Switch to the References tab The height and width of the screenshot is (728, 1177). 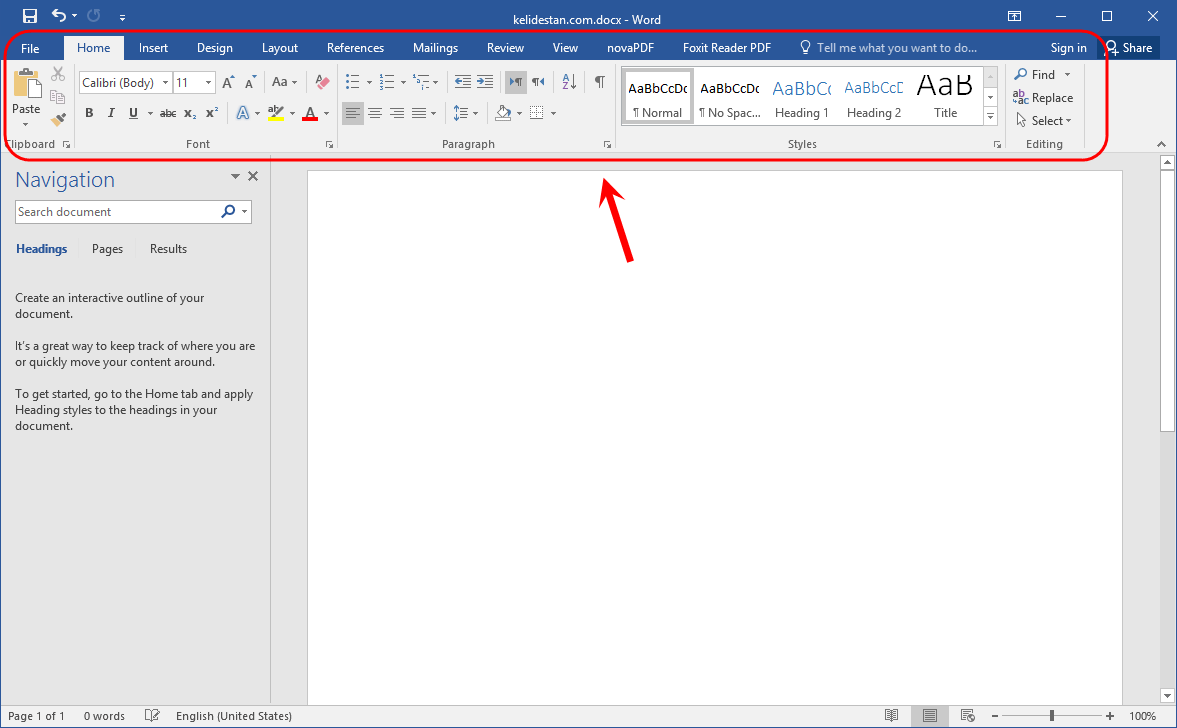(355, 48)
